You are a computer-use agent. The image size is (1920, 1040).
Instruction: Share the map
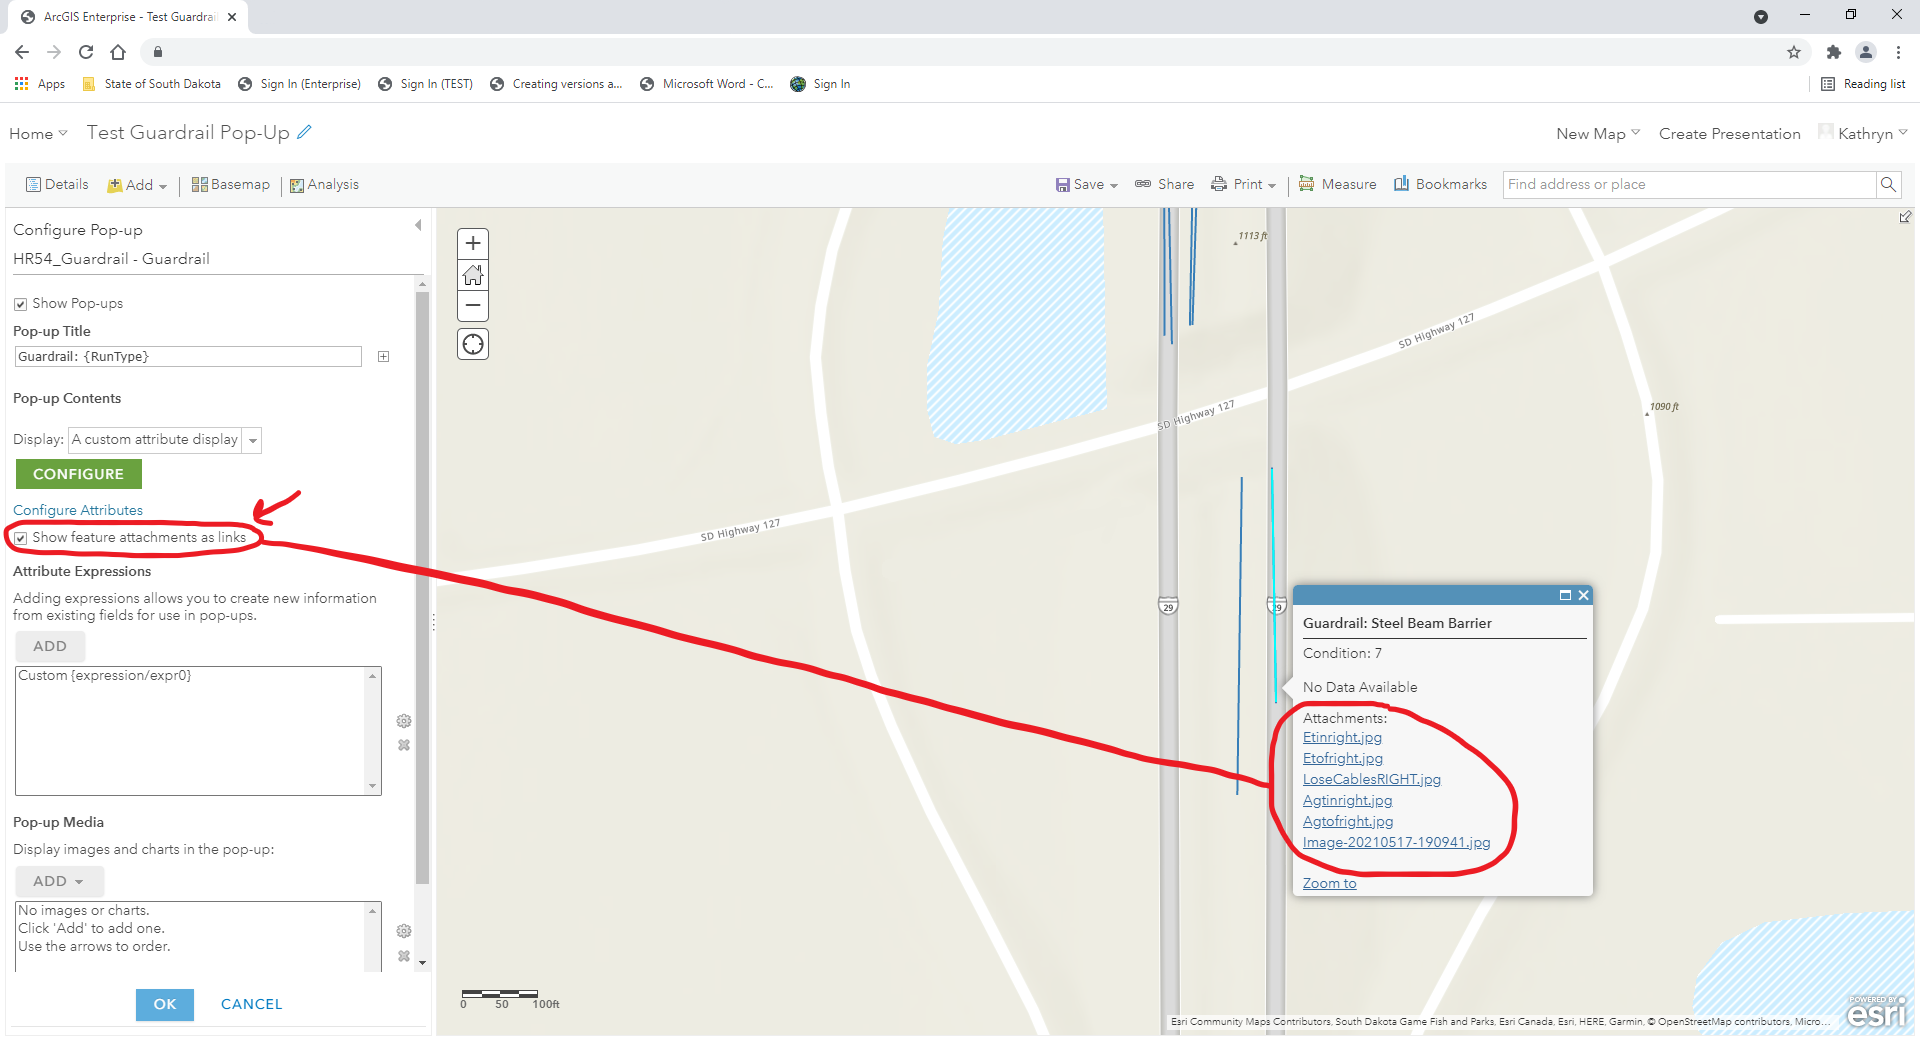click(x=1165, y=185)
